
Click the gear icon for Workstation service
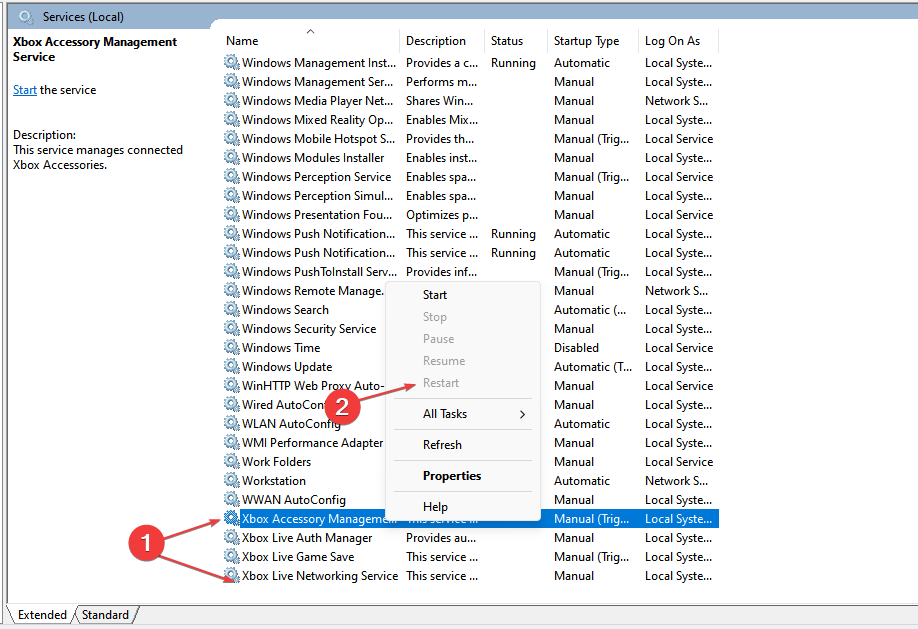point(232,480)
